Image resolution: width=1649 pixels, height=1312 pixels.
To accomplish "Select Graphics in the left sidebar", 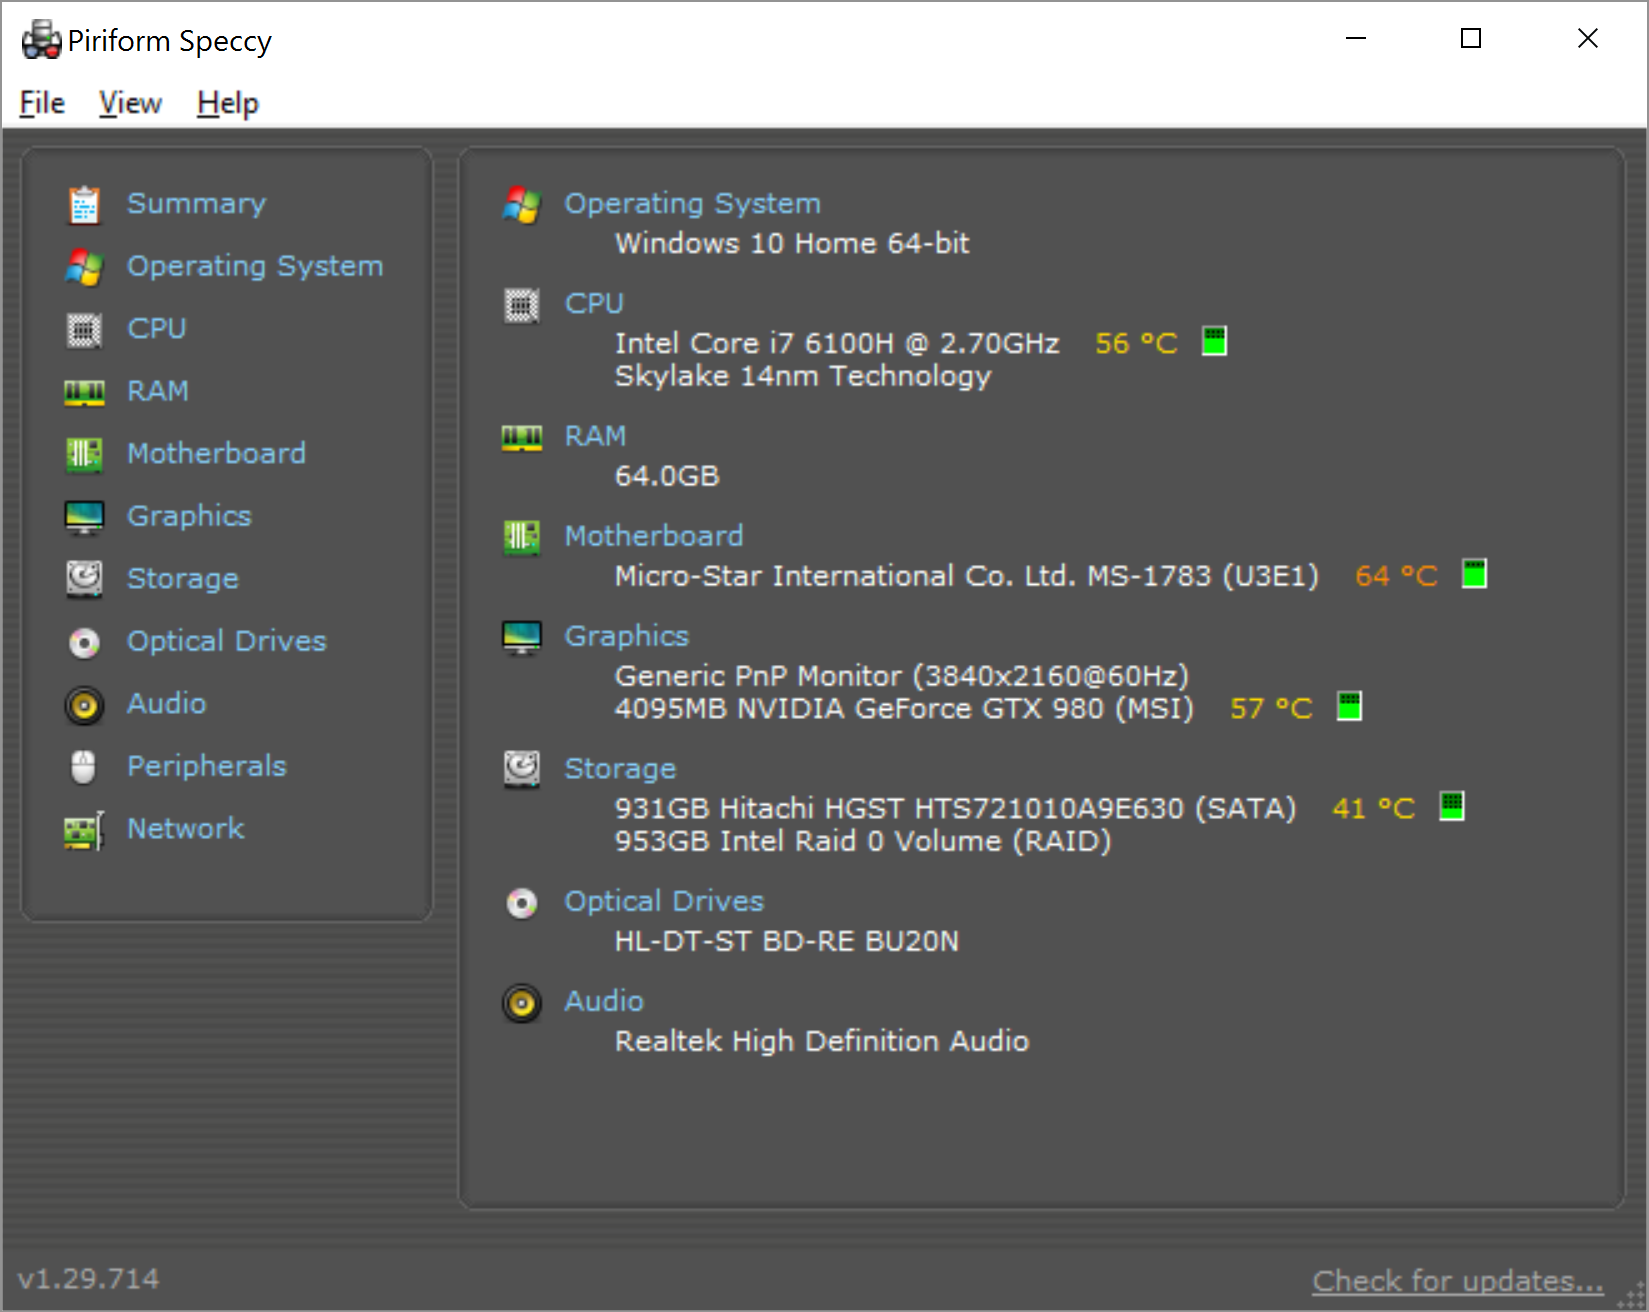I will point(189,516).
